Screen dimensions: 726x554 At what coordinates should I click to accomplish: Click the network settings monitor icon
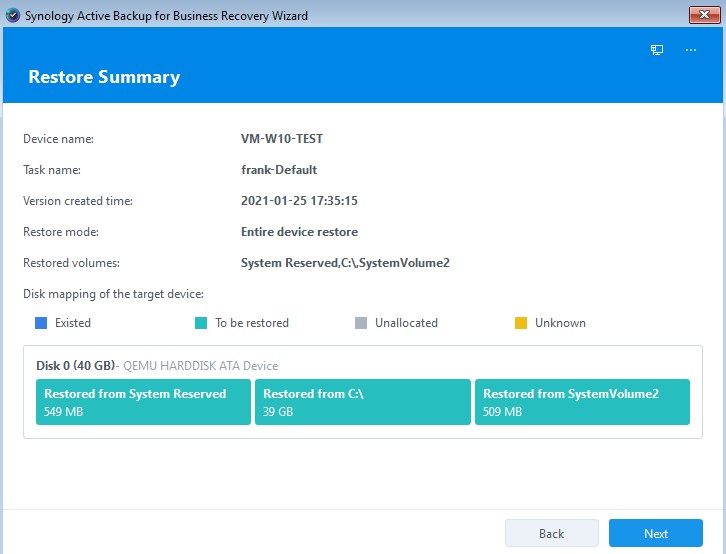coord(657,50)
